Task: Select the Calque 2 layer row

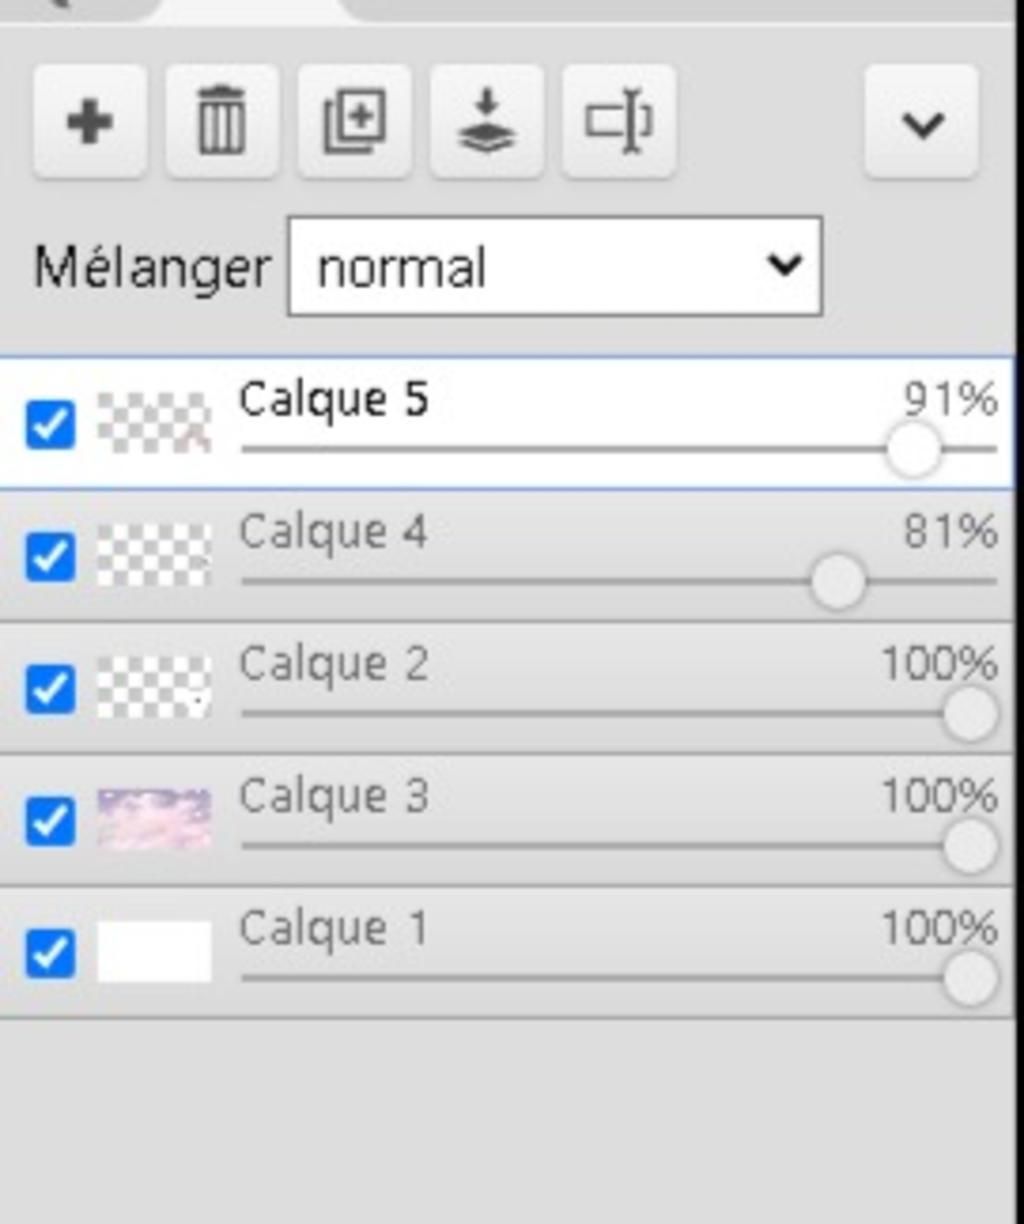Action: pyautogui.click(x=507, y=689)
